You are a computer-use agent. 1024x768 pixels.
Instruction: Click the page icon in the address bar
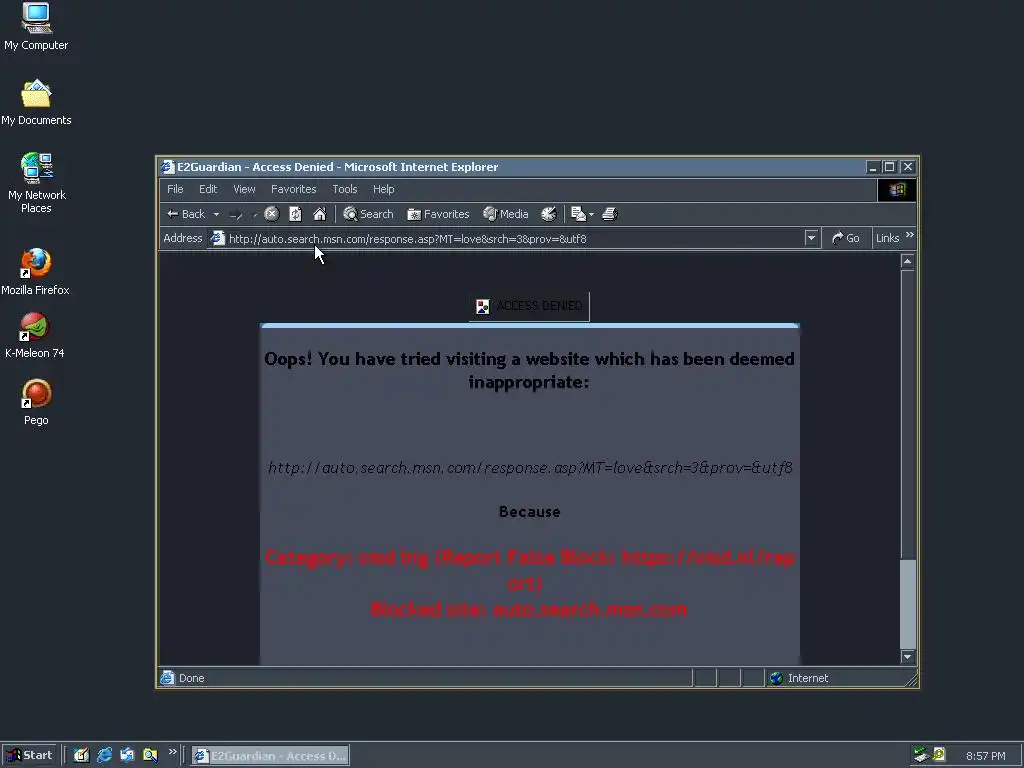click(x=217, y=238)
